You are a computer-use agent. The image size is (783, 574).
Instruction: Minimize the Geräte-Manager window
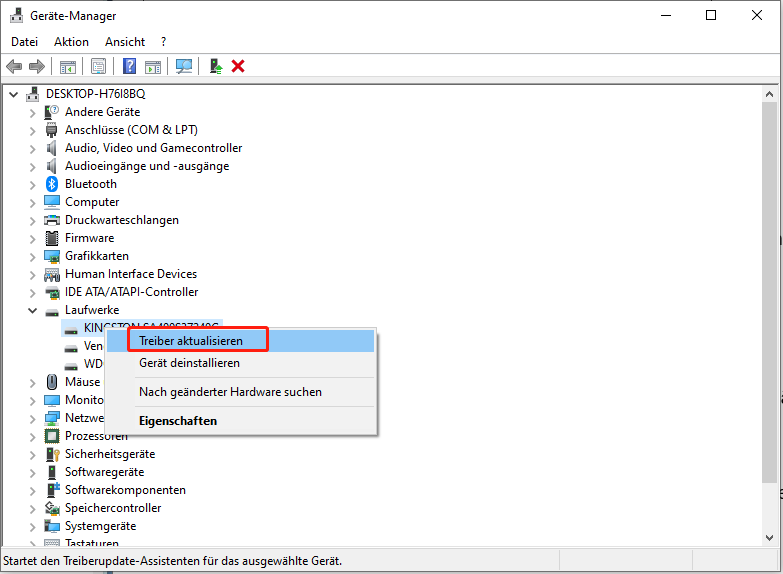666,15
